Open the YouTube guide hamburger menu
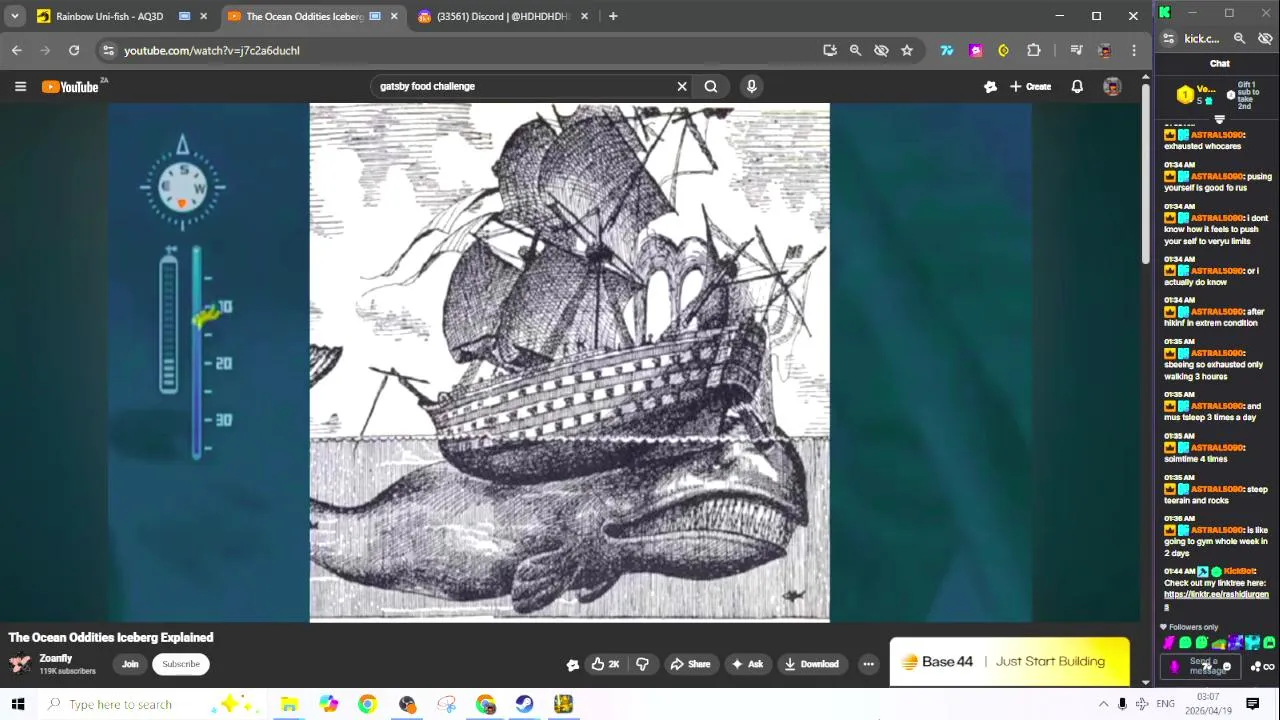The image size is (1280, 720). (20, 87)
